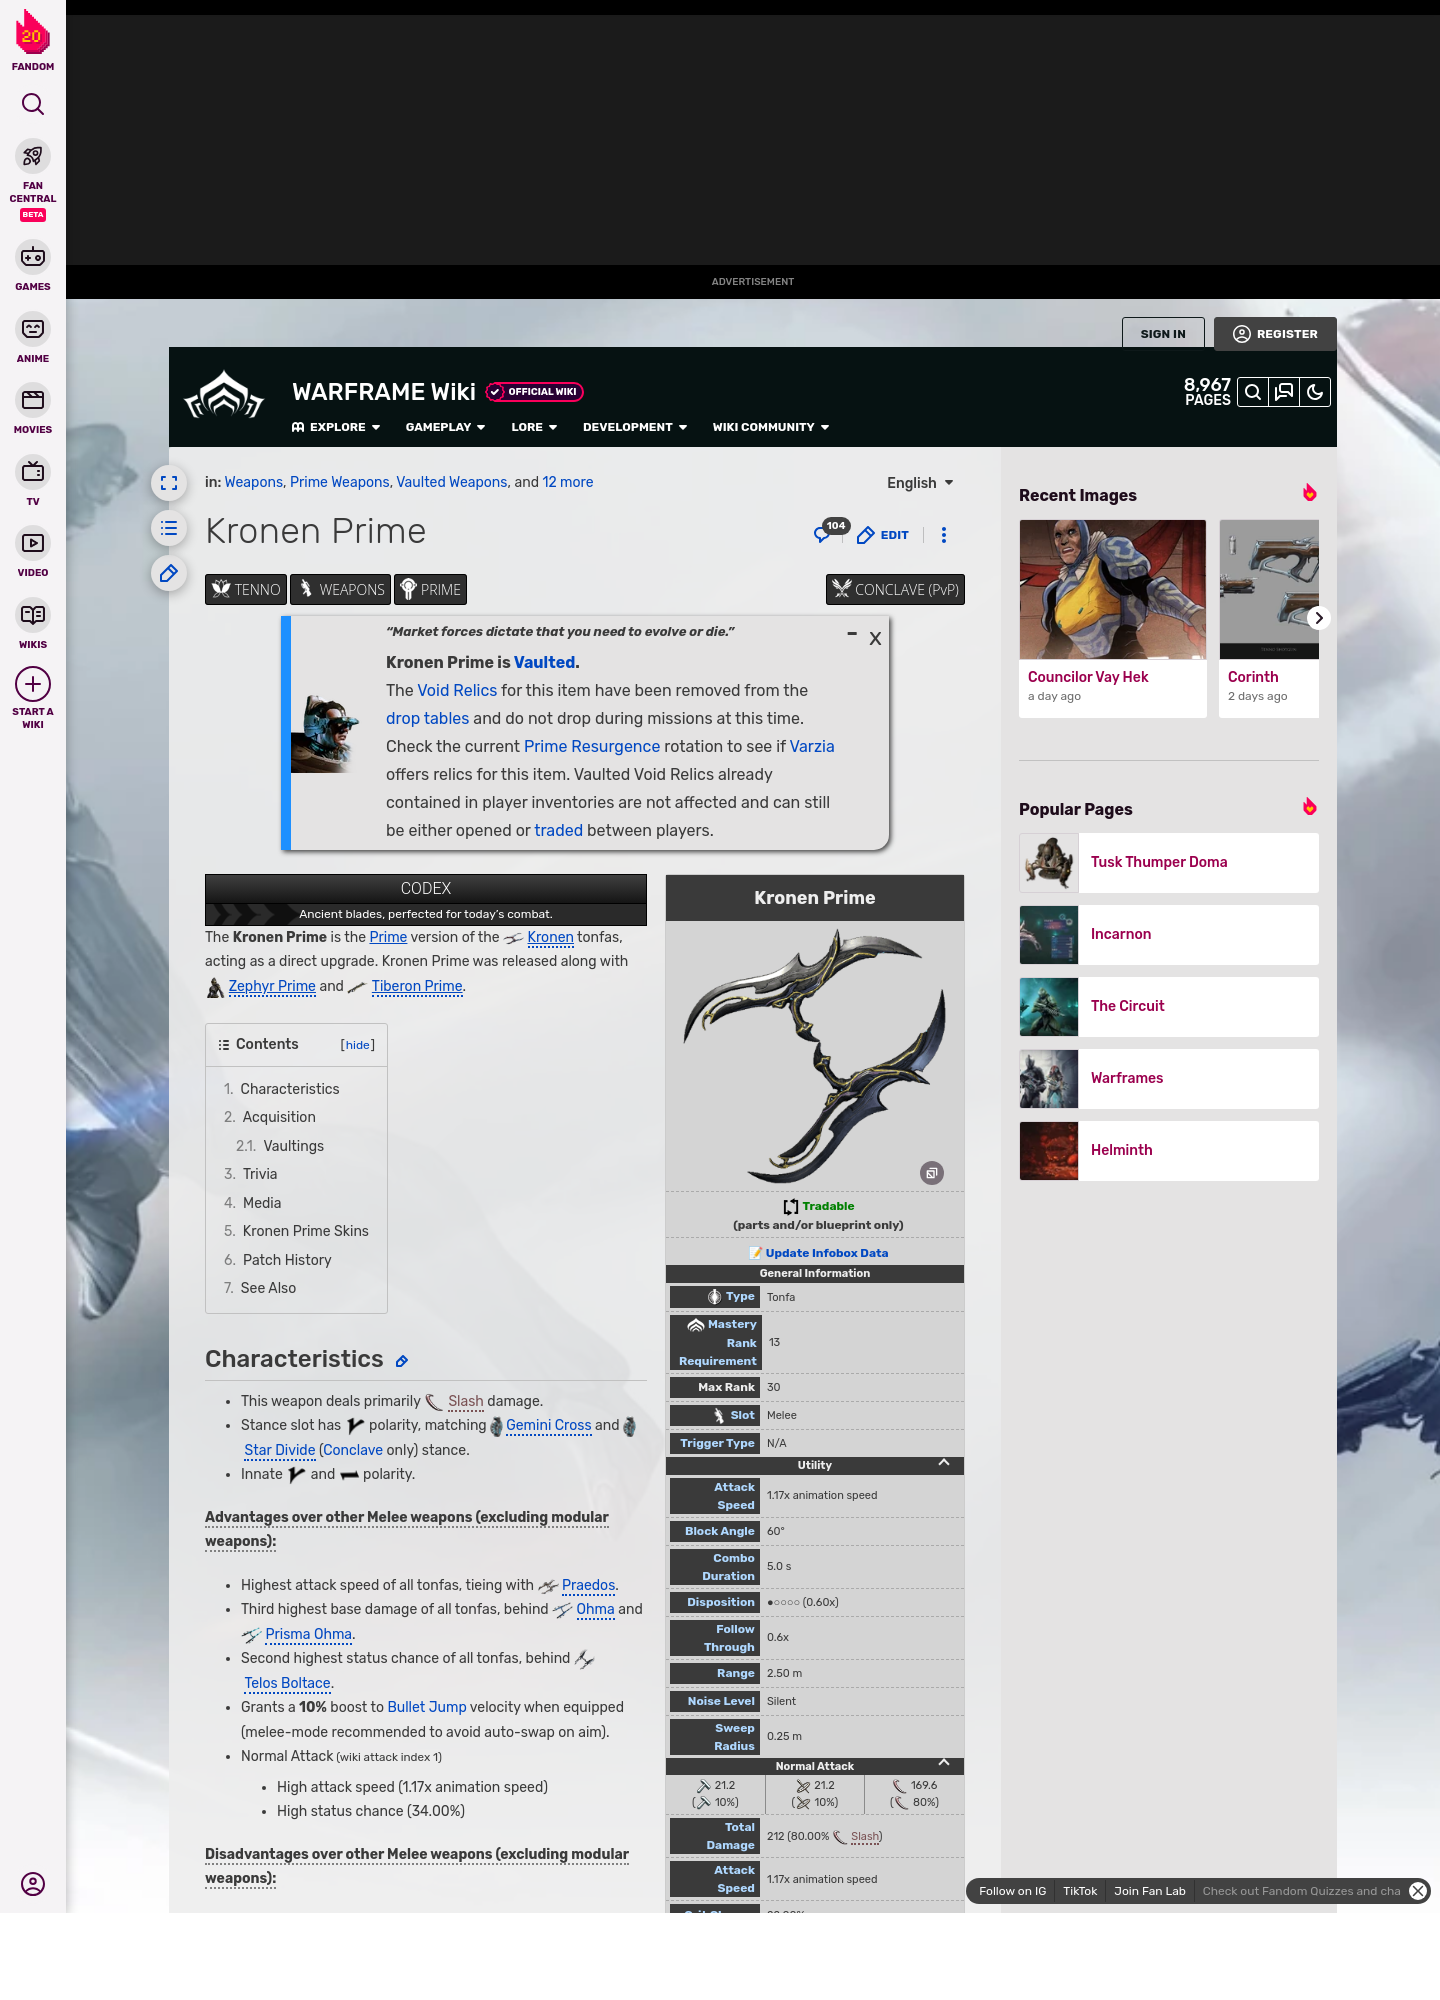The image size is (1440, 2000).
Task: Open the page more-actions three dots
Action: click(x=944, y=535)
